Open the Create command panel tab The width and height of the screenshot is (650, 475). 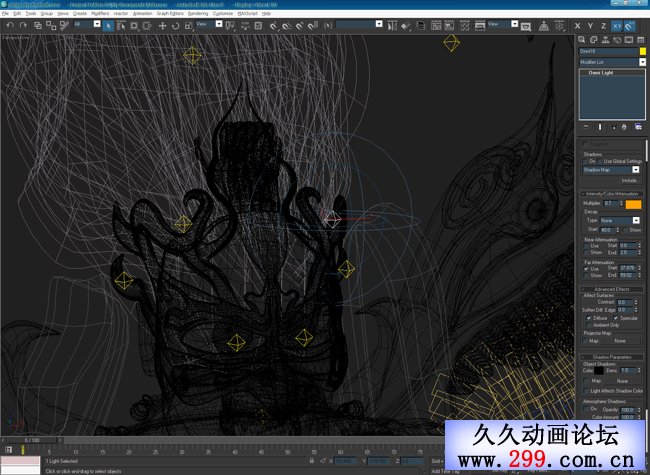(x=582, y=40)
